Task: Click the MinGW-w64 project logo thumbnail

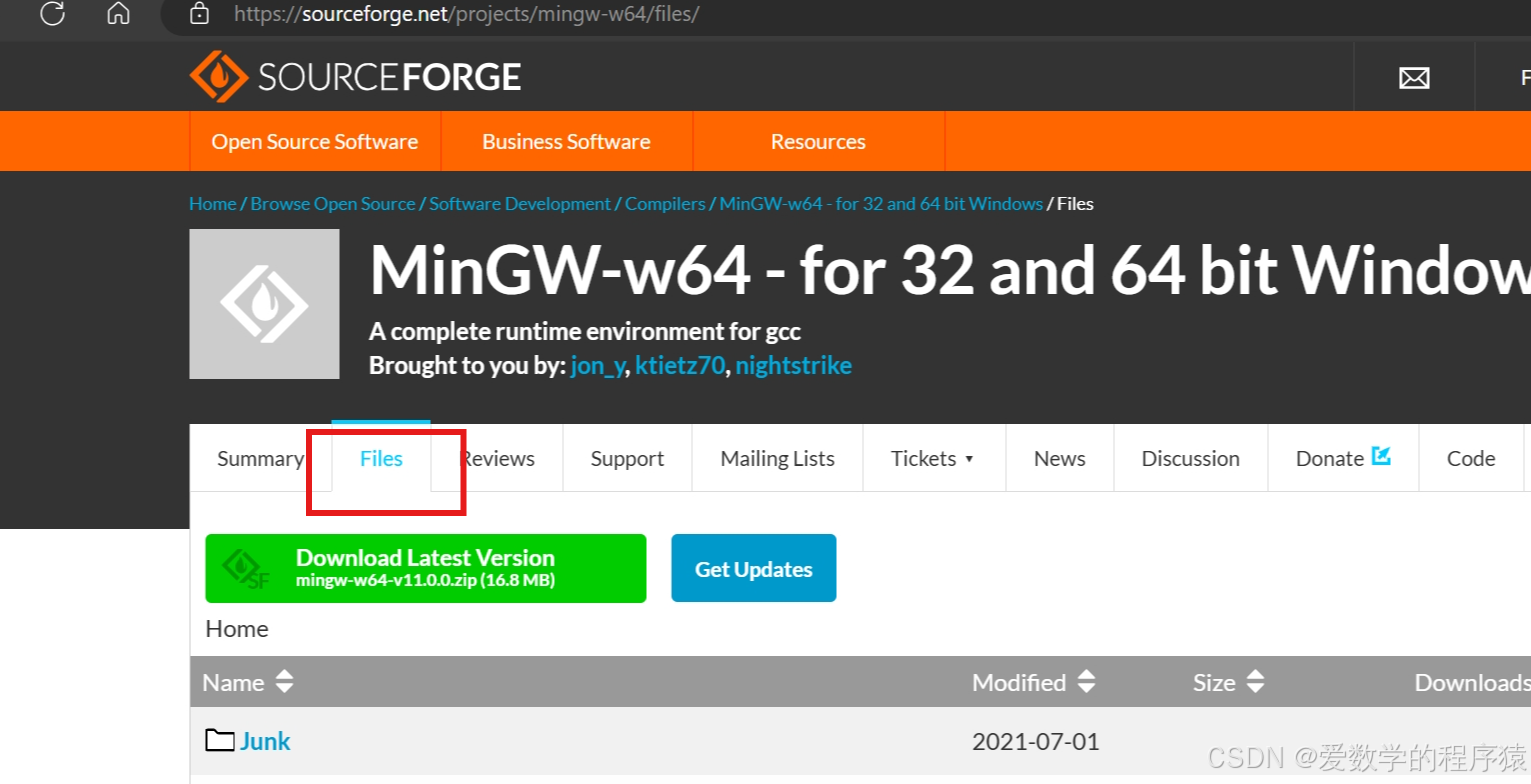Action: (x=264, y=304)
